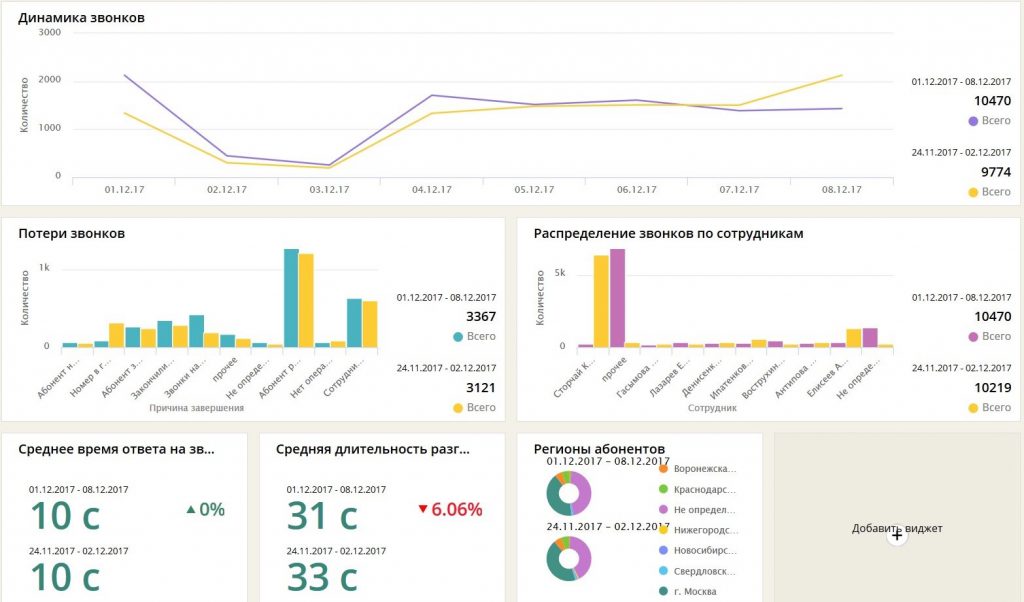Click teal bar for Сотрудни… in Потери звонков
1024x602 pixels.
point(354,323)
